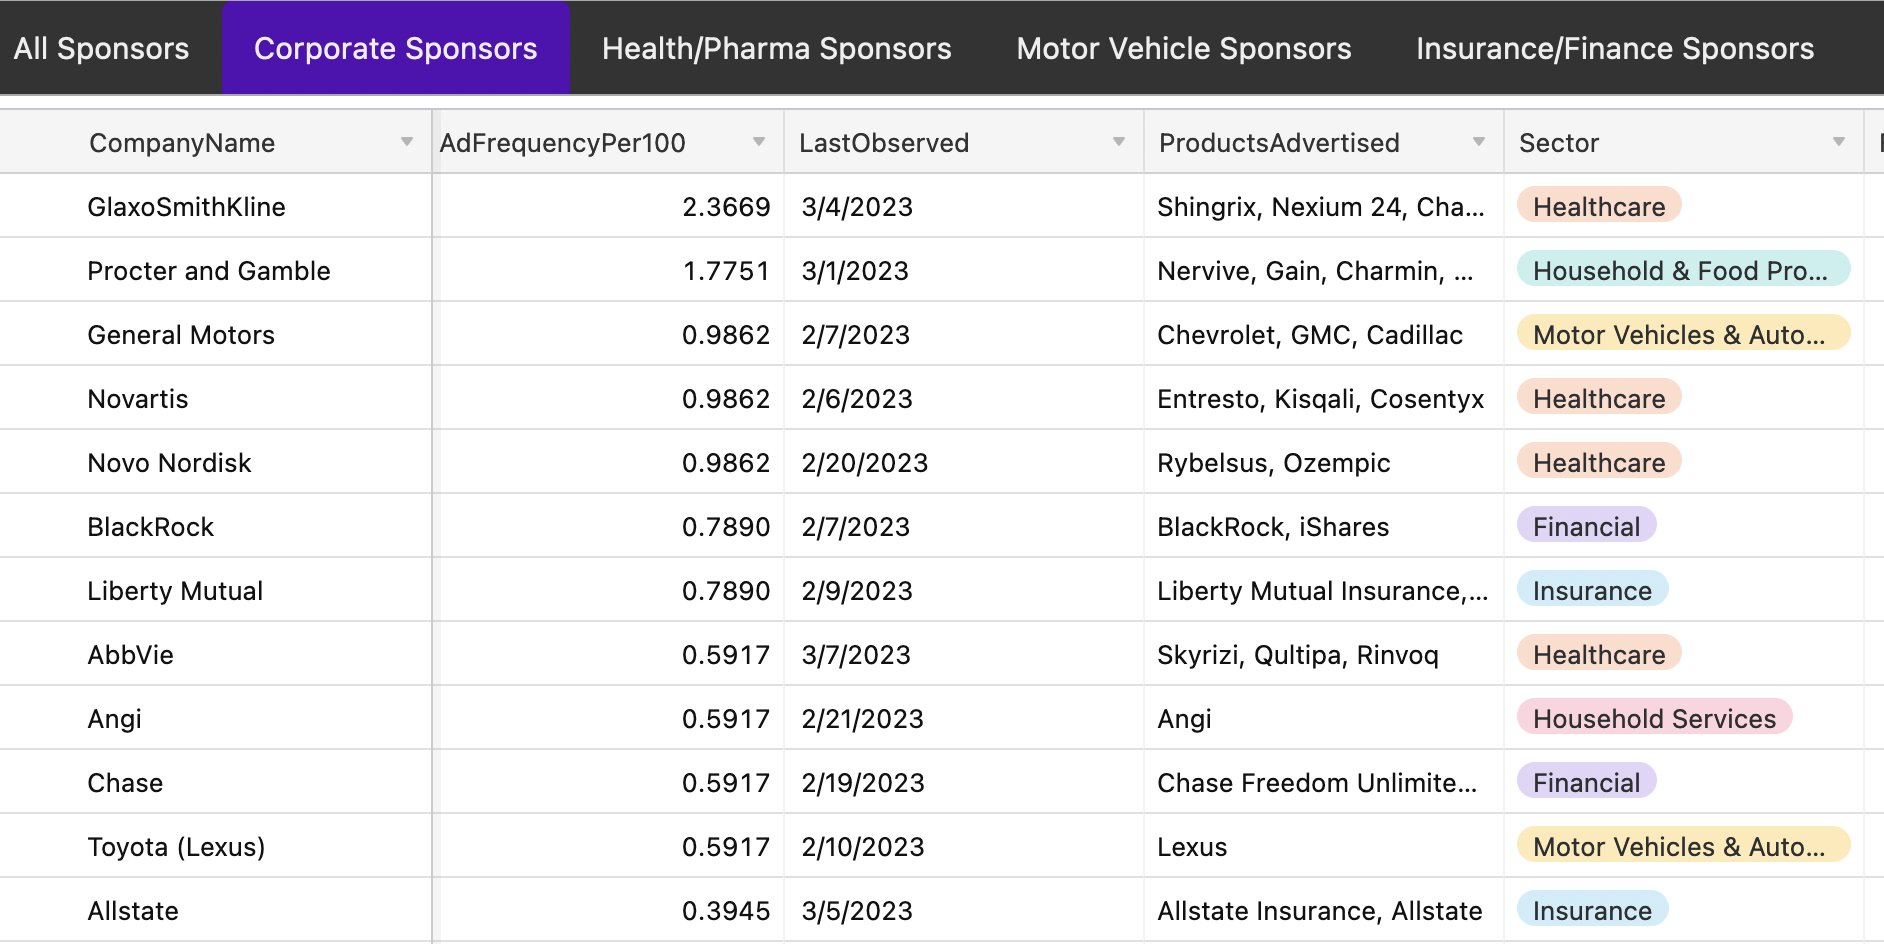
Task: Open the Sector column dropdown arrow
Action: point(1839,142)
